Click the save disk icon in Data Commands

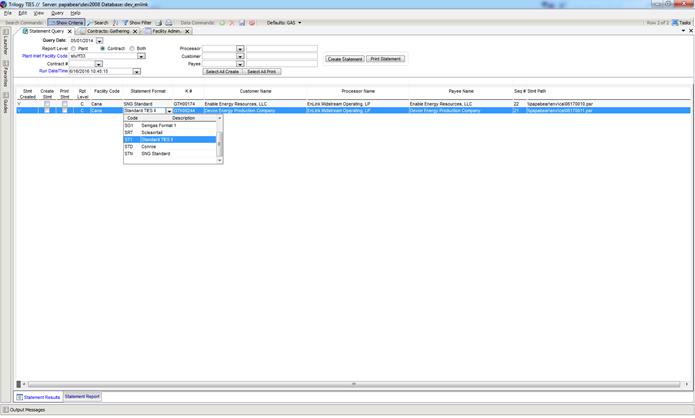241,22
